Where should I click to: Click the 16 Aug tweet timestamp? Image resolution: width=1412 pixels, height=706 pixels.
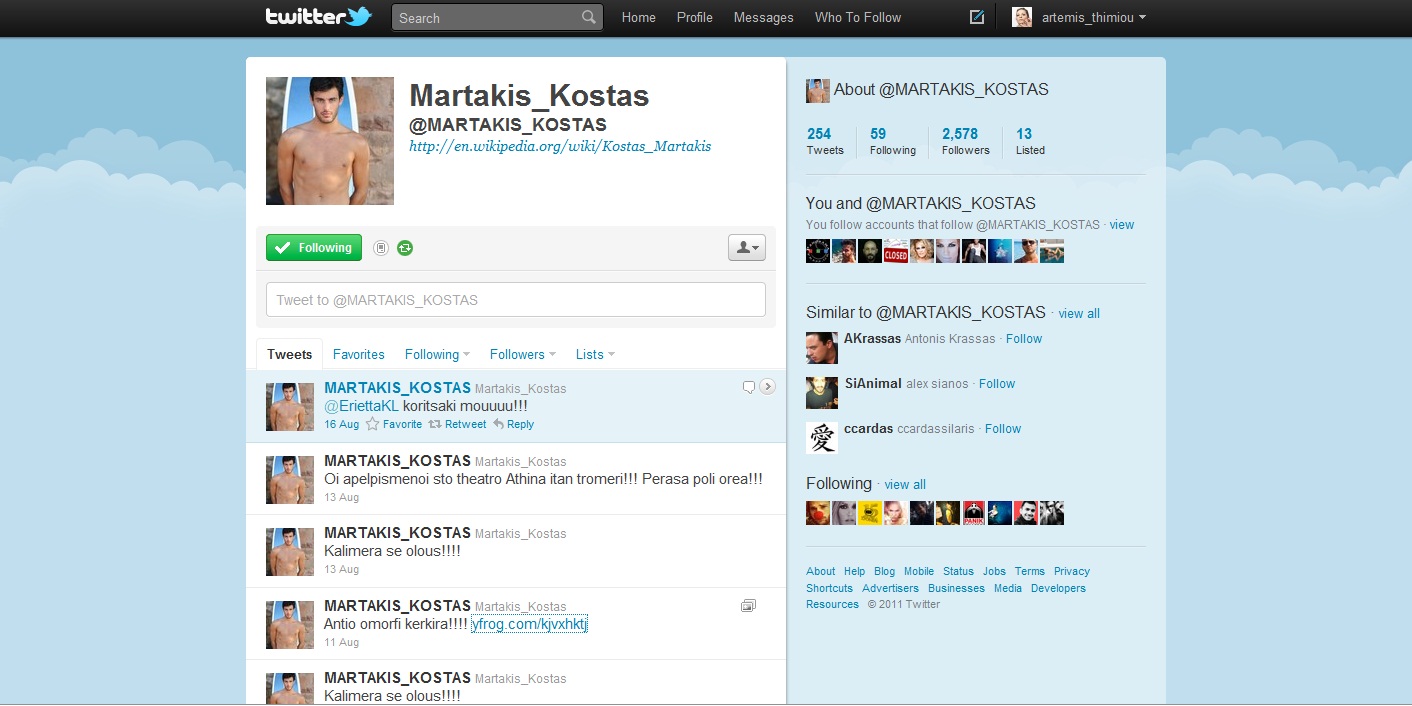(x=342, y=424)
